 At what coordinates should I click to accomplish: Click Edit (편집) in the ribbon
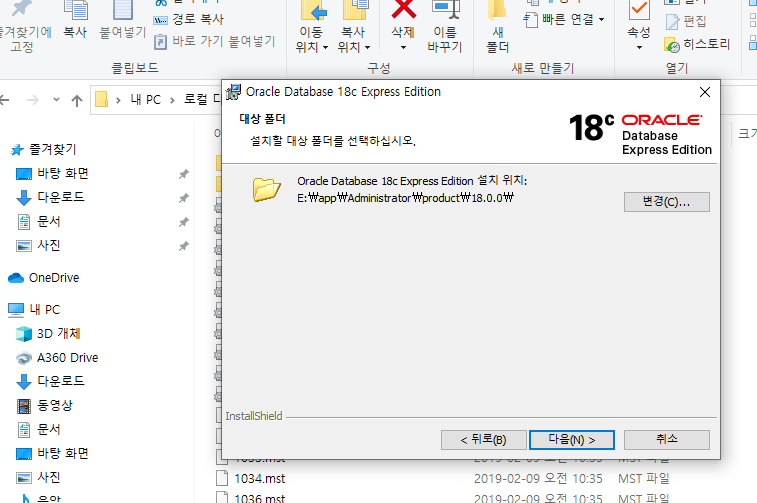click(x=686, y=21)
